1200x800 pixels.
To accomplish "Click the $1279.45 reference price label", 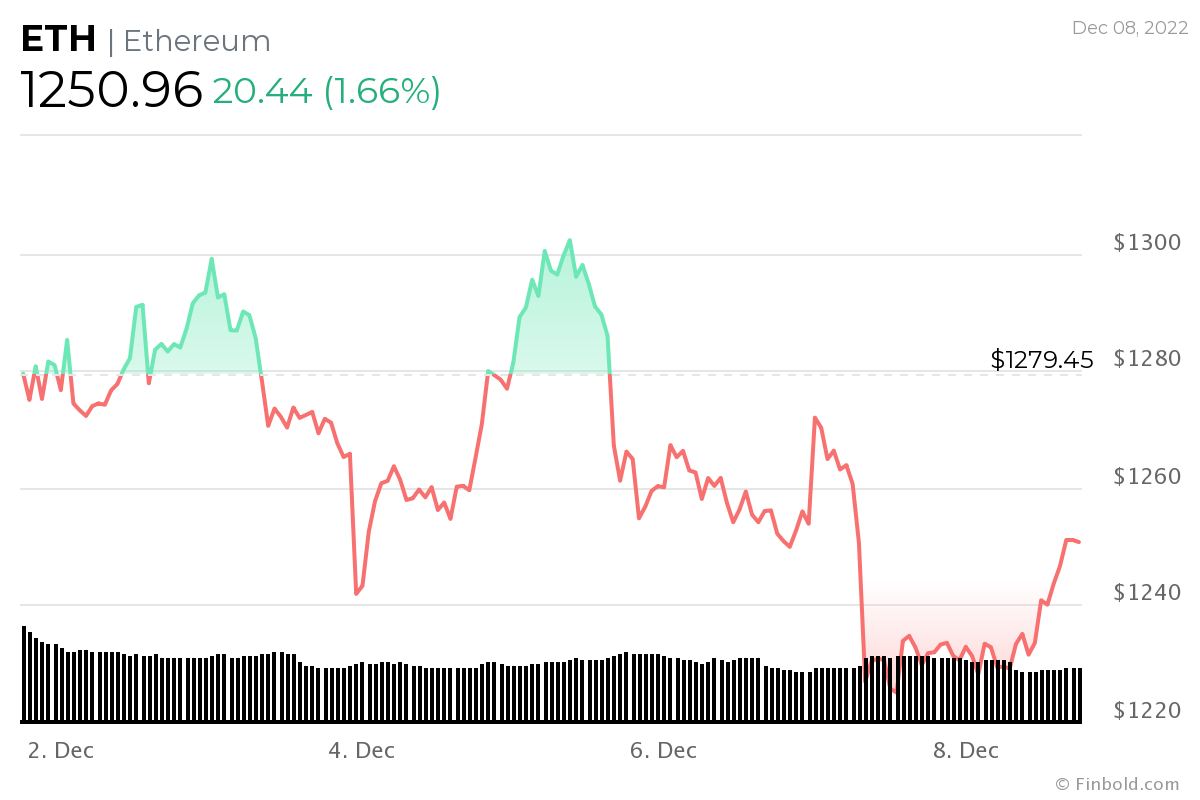I will click(x=1042, y=360).
